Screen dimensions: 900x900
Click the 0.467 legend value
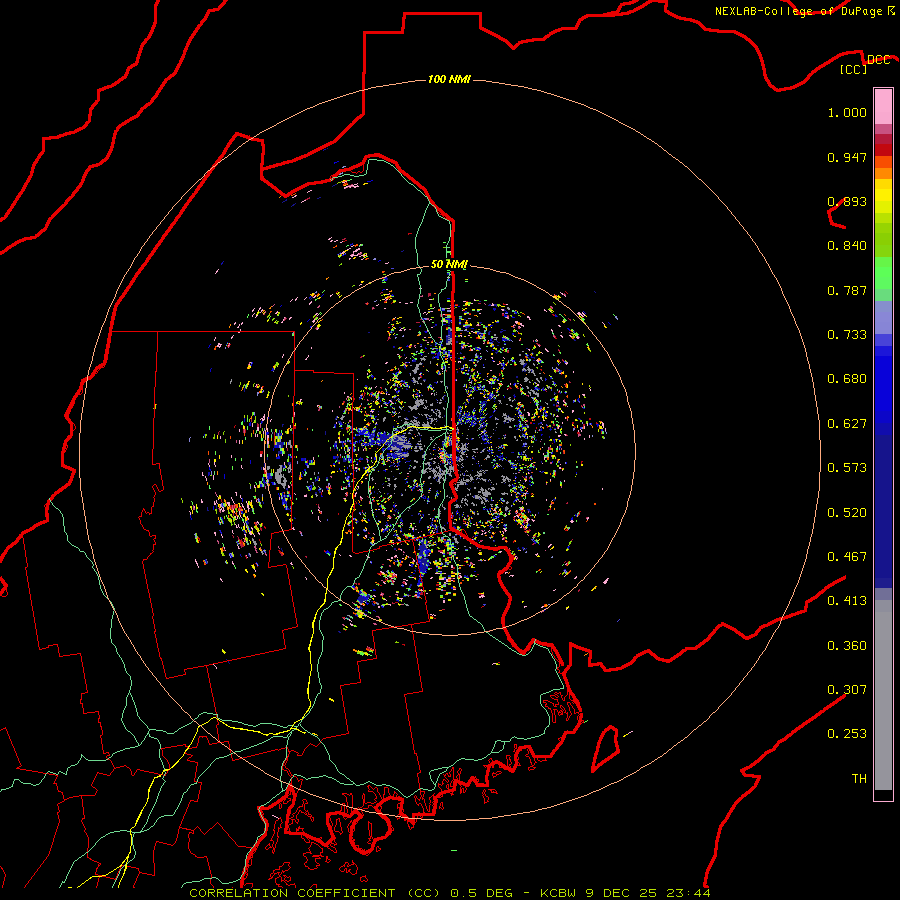pyautogui.click(x=847, y=557)
